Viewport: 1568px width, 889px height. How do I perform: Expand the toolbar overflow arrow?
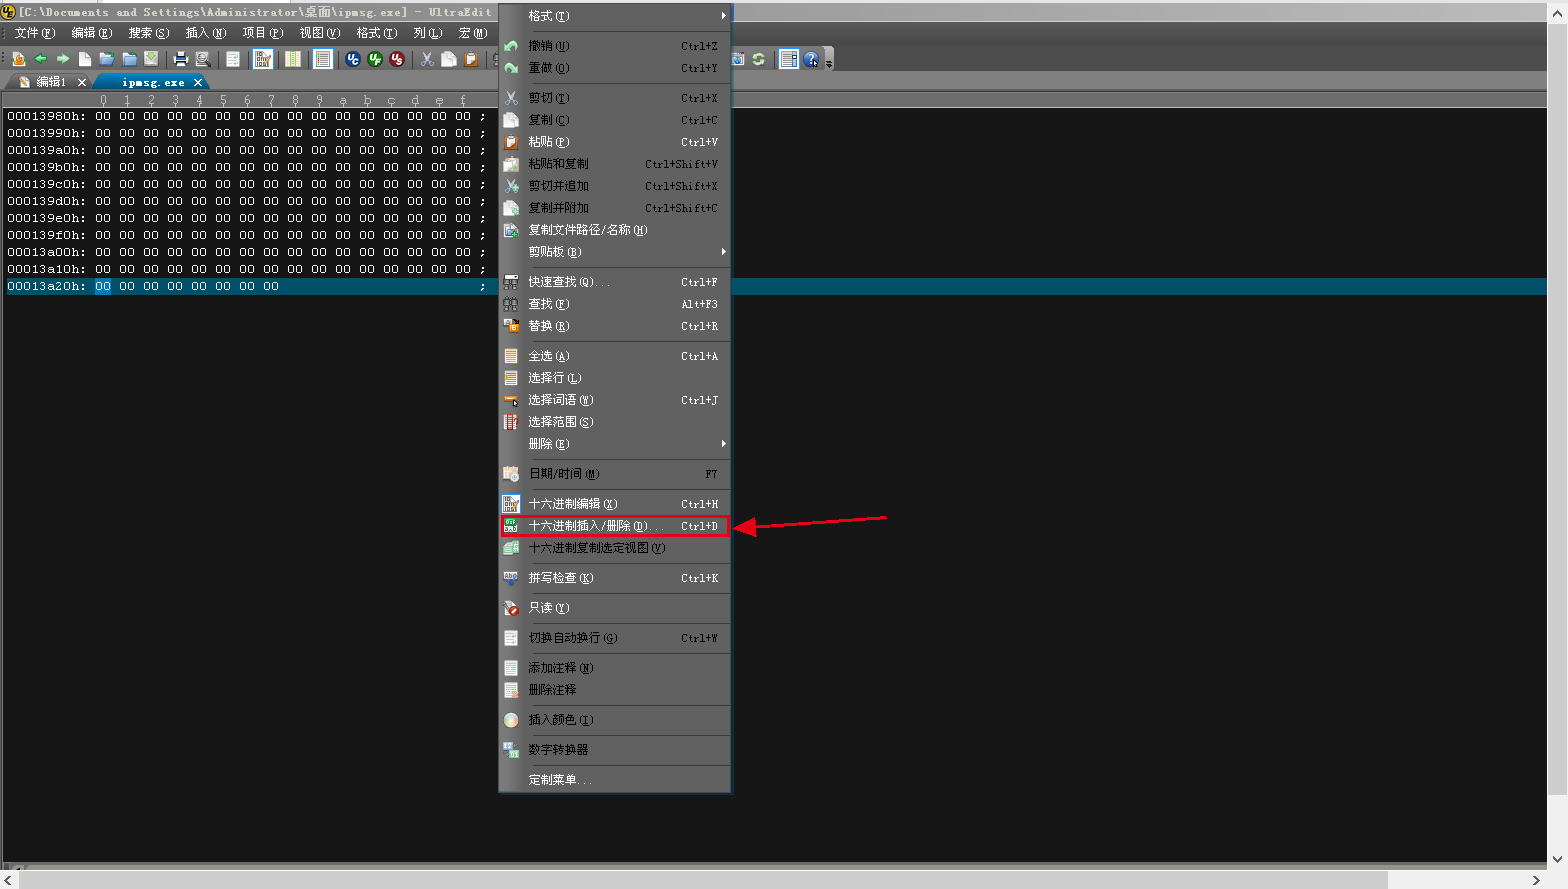(x=829, y=60)
